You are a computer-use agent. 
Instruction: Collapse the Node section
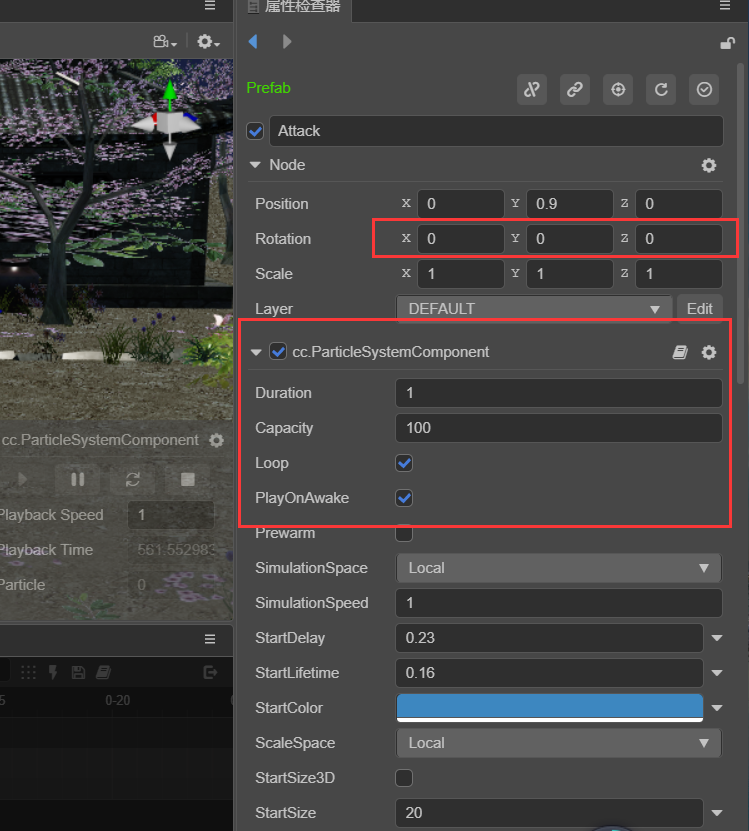[255, 165]
